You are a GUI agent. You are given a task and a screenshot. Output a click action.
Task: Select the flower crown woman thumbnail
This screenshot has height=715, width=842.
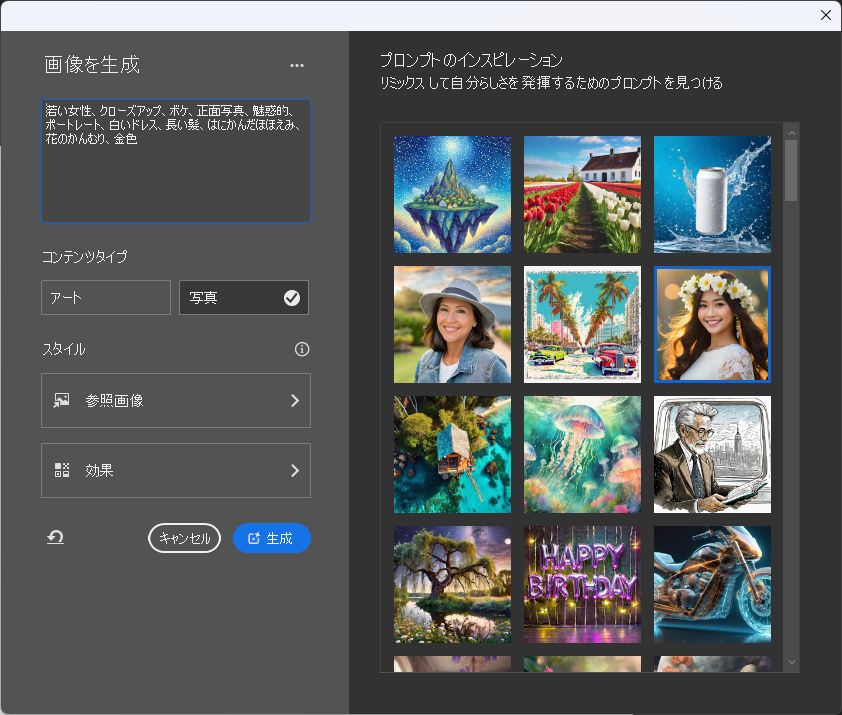pos(712,324)
